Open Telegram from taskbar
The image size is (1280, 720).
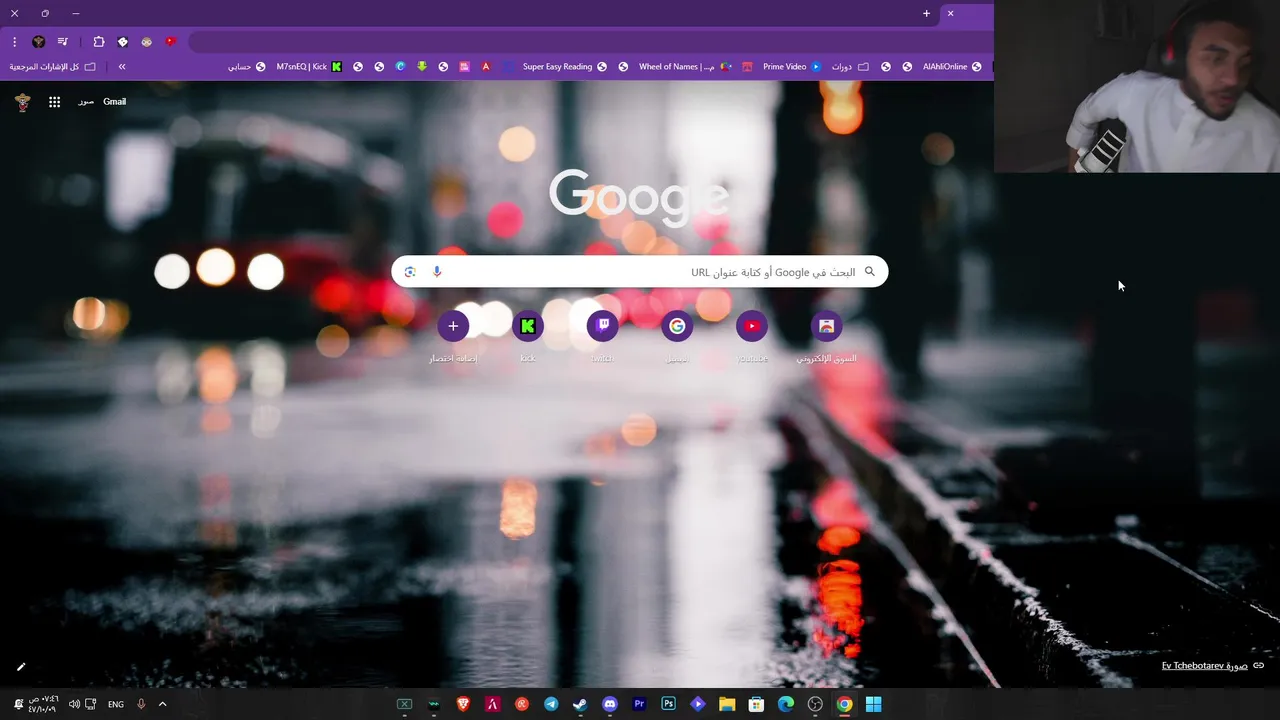coord(551,704)
